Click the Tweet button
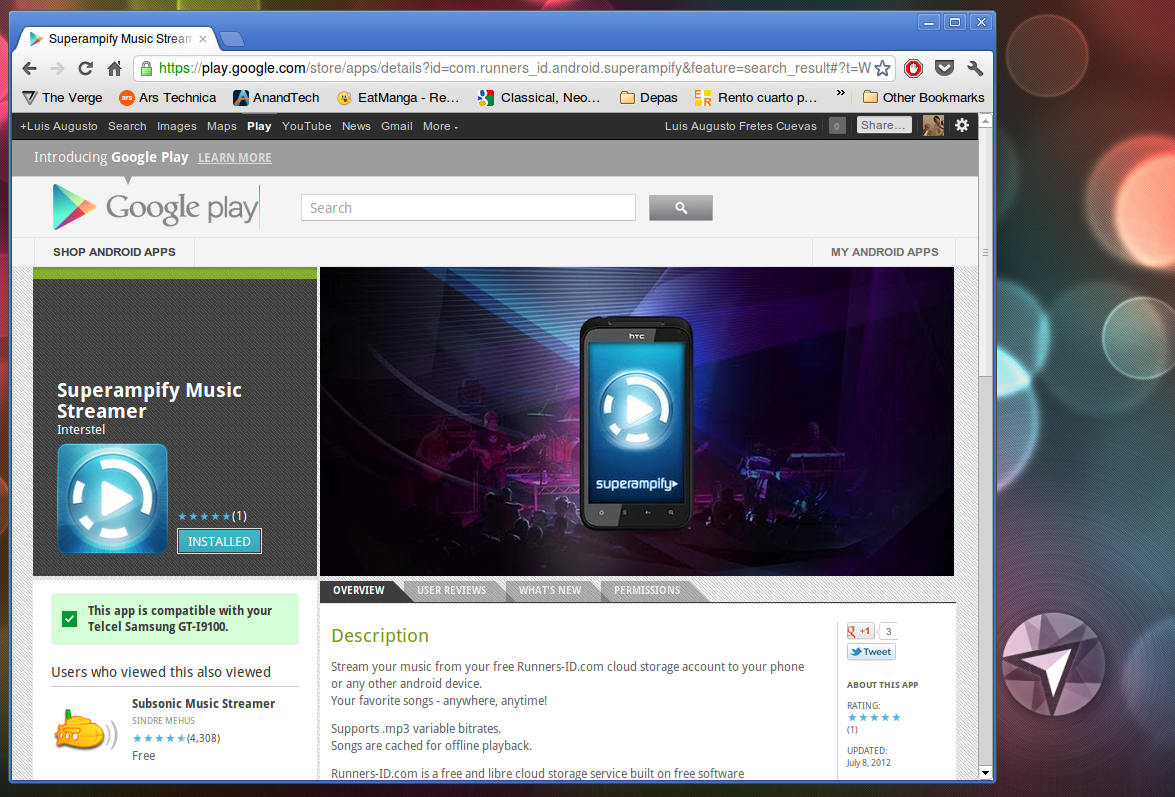Image resolution: width=1175 pixels, height=797 pixels. (871, 652)
